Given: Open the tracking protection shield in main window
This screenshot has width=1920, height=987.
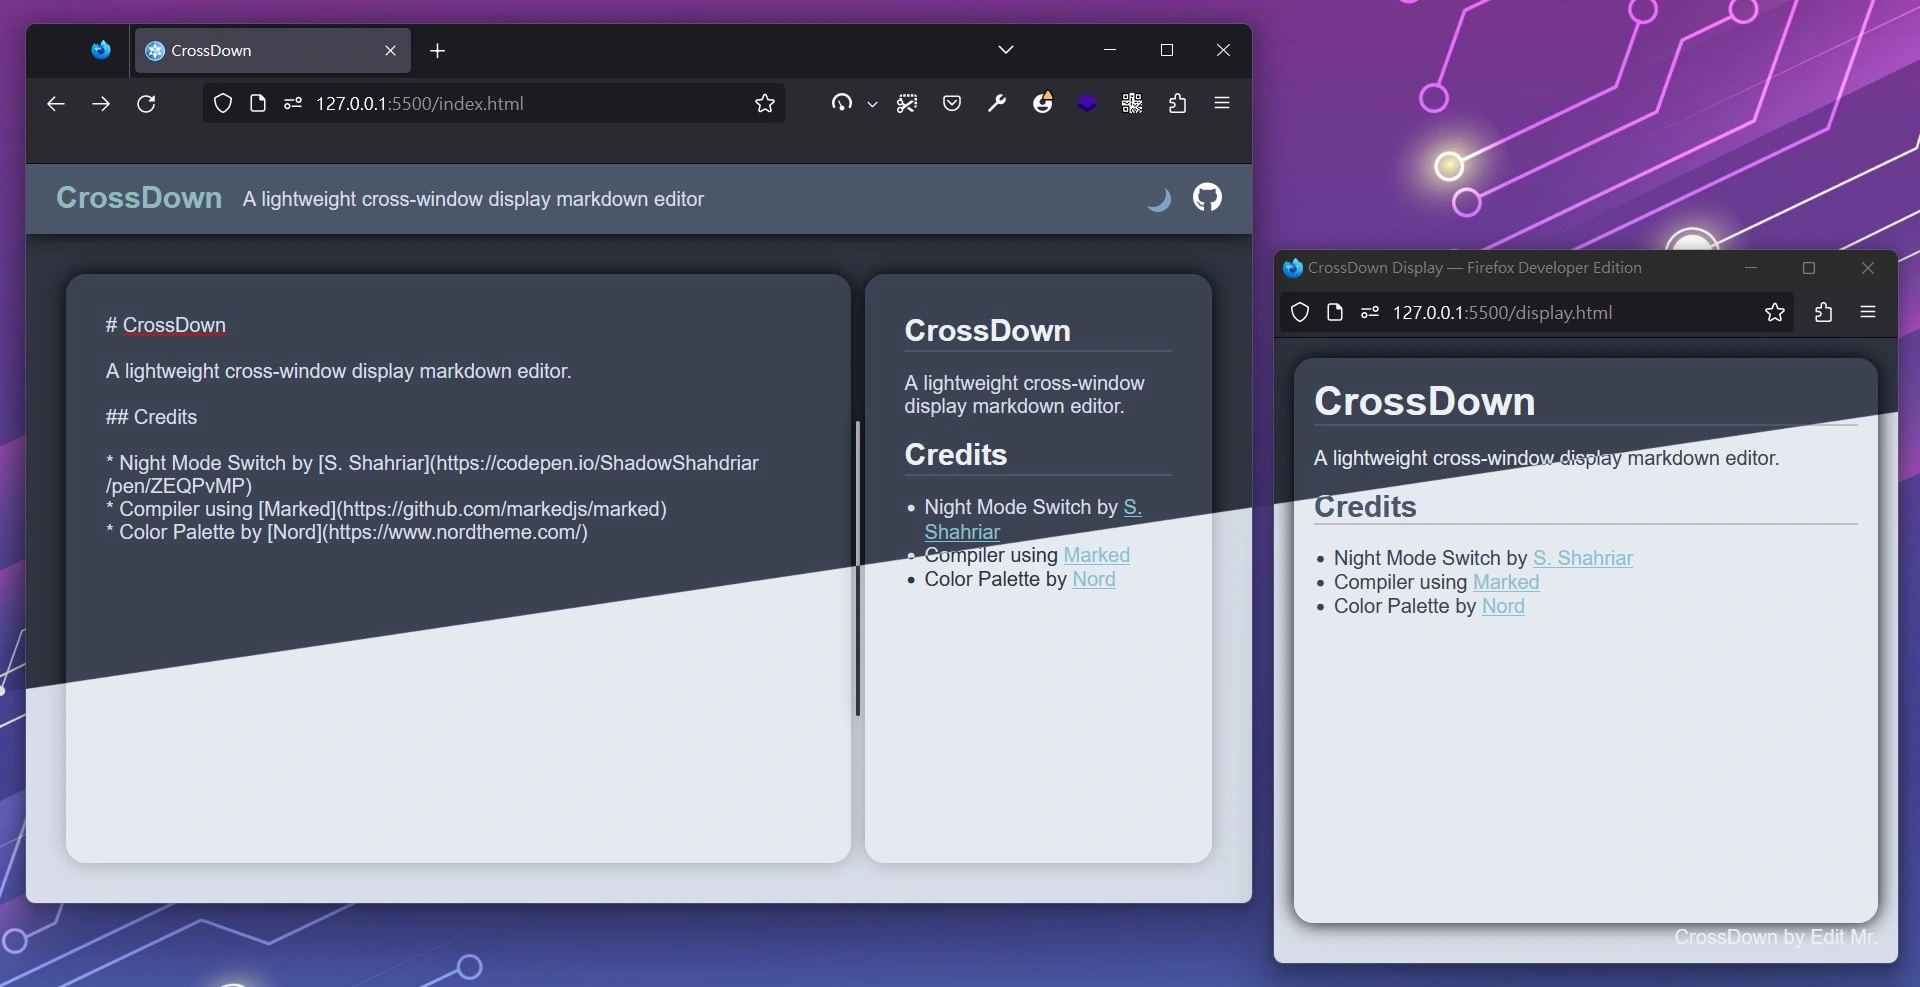Looking at the screenshot, I should coord(223,104).
